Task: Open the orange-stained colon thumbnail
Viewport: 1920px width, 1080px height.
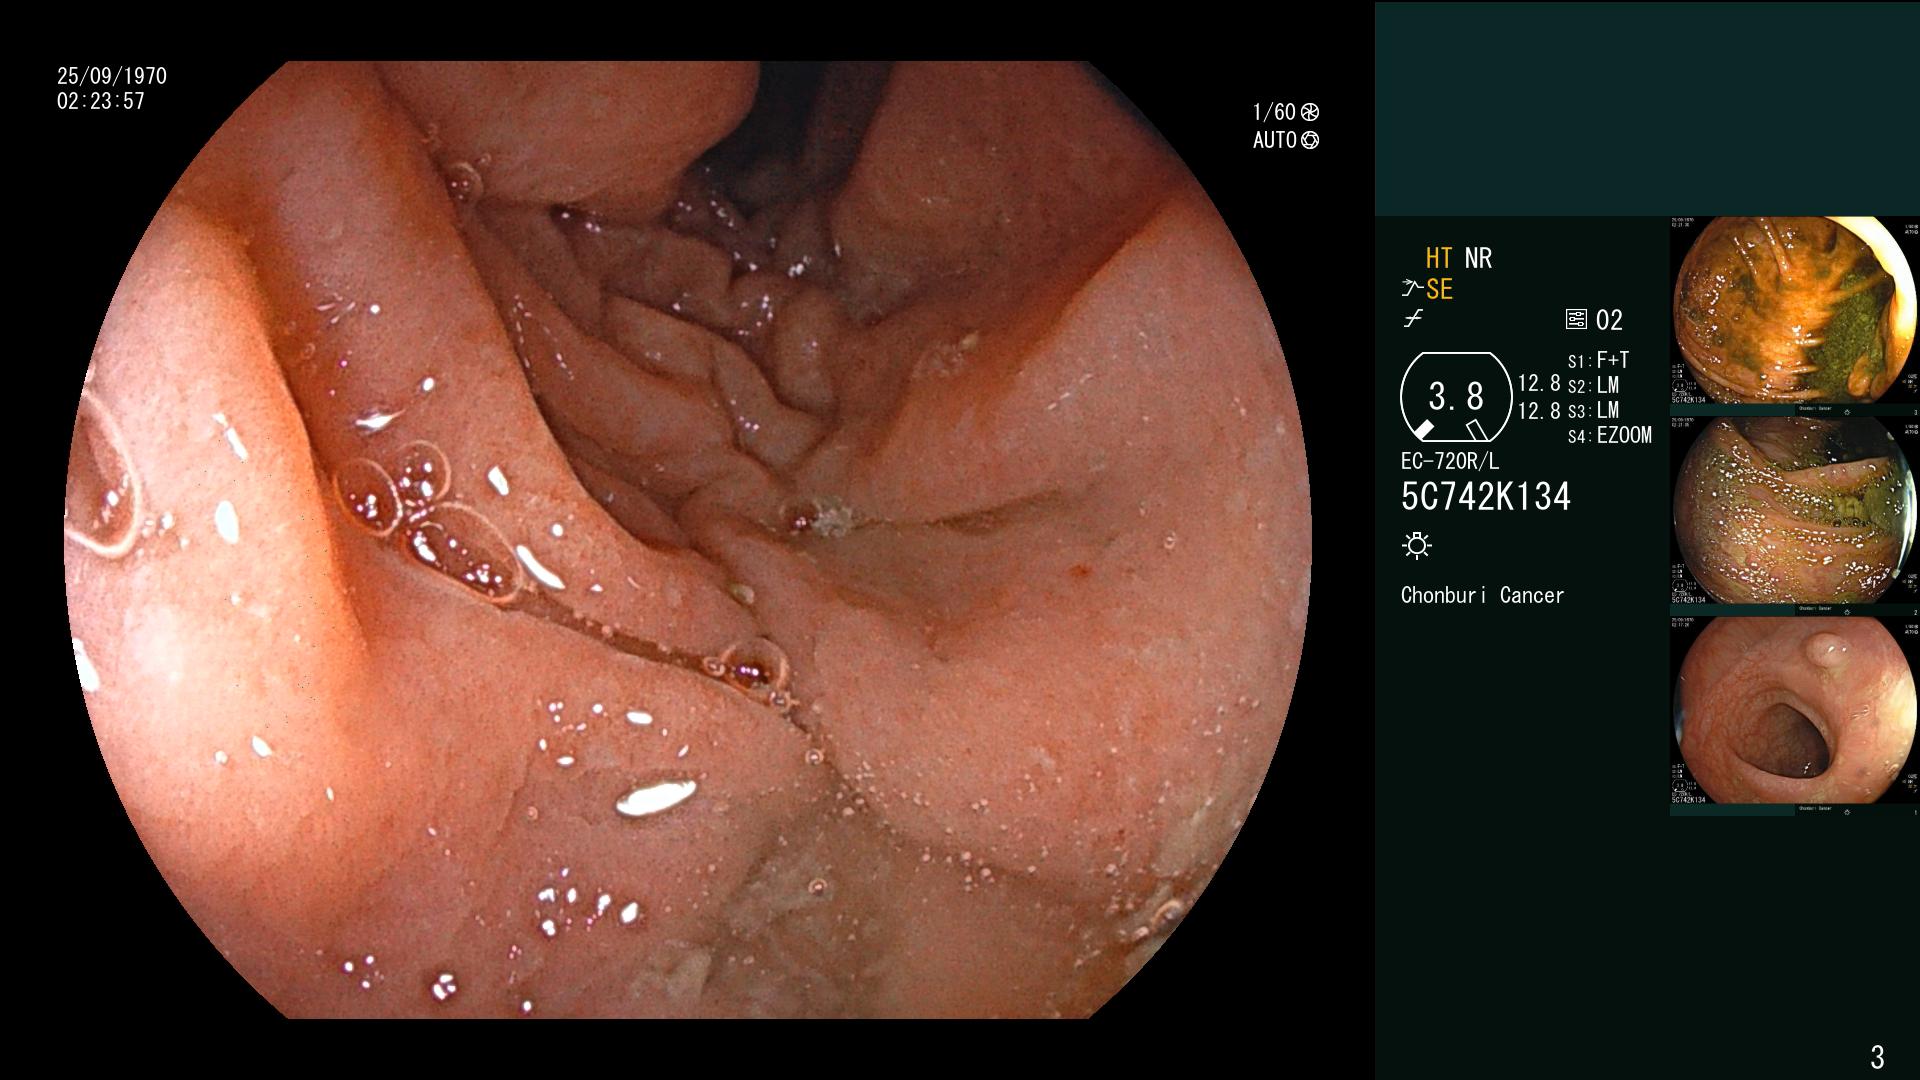Action: [1794, 311]
